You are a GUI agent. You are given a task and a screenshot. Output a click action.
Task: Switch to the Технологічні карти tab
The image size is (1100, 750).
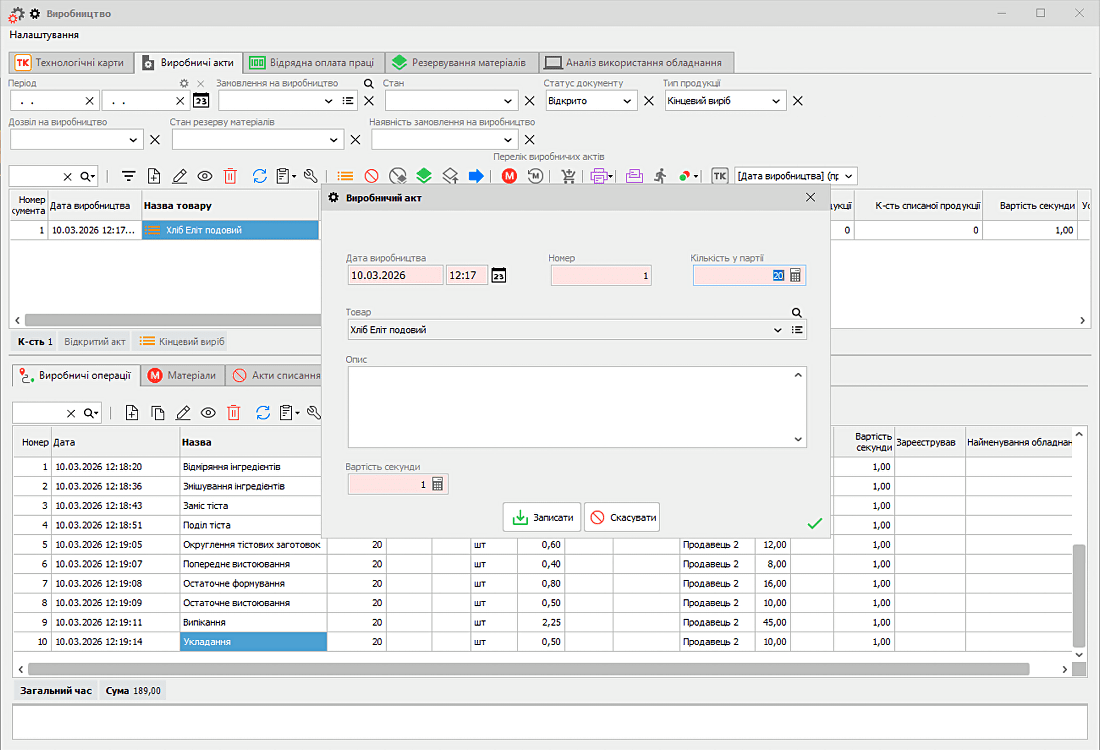click(x=70, y=62)
